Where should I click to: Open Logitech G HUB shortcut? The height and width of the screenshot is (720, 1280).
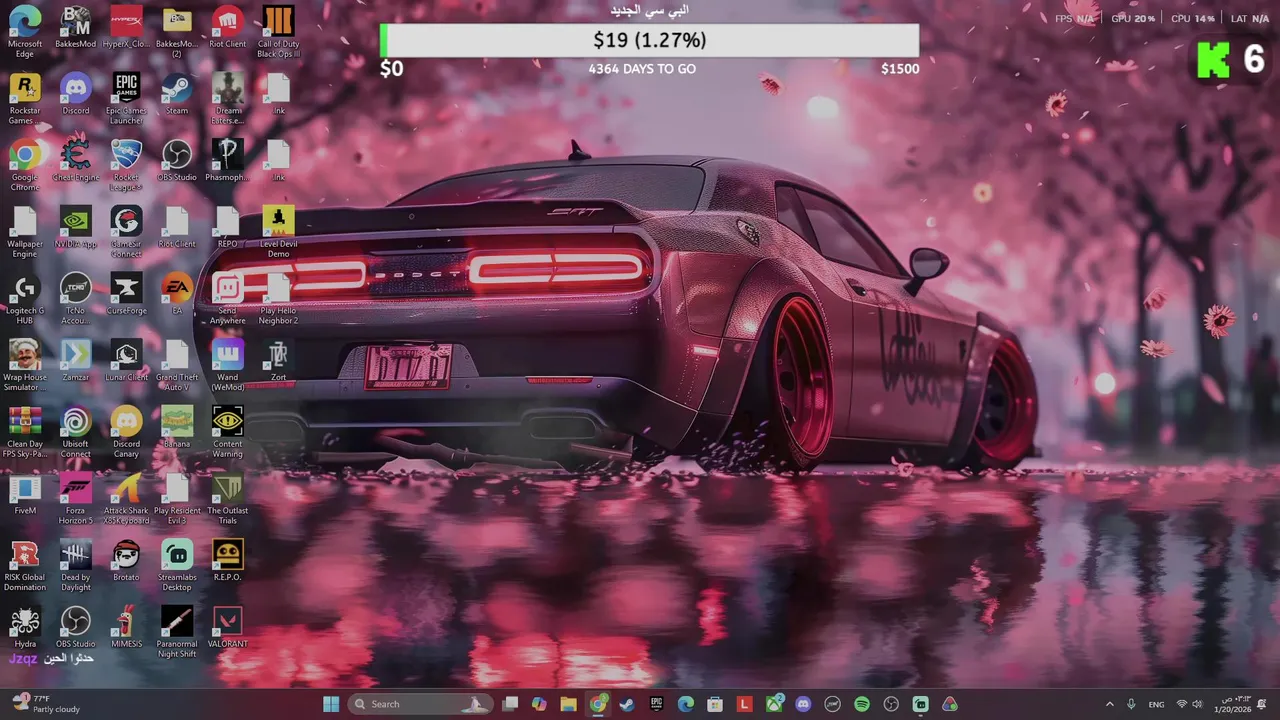(25, 298)
